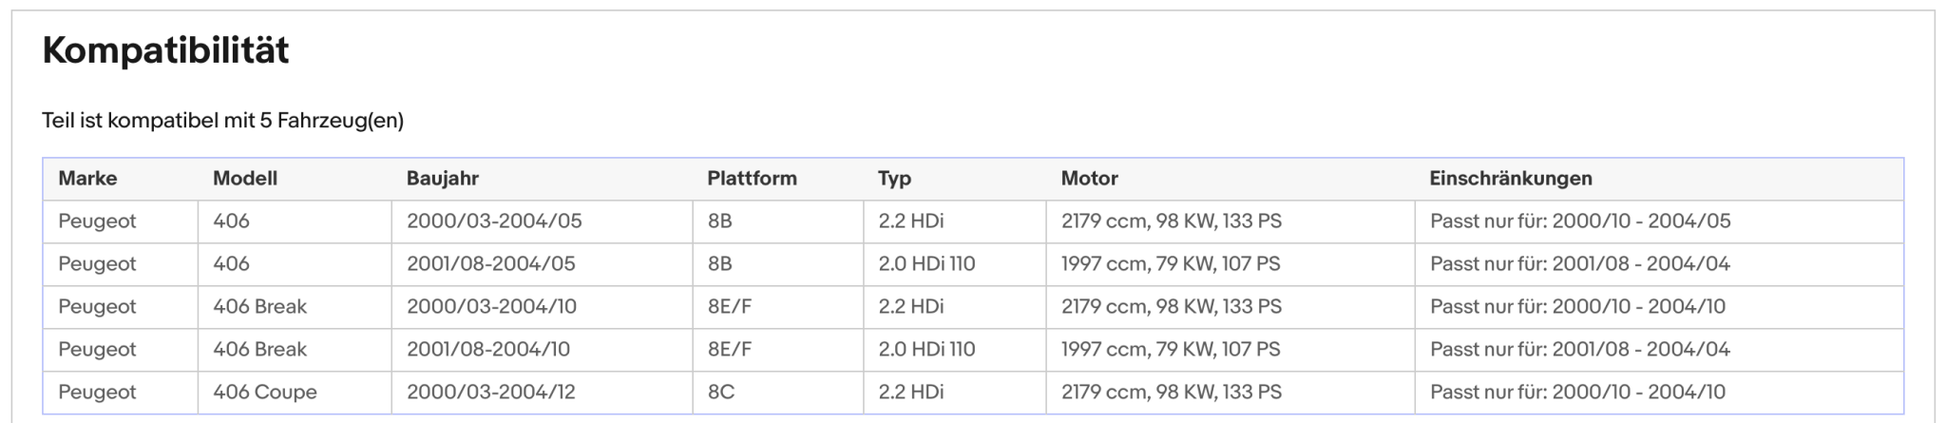Screen dimensions: 1946x423
Task: Click the Kompatibilität section heading
Action: coord(166,50)
